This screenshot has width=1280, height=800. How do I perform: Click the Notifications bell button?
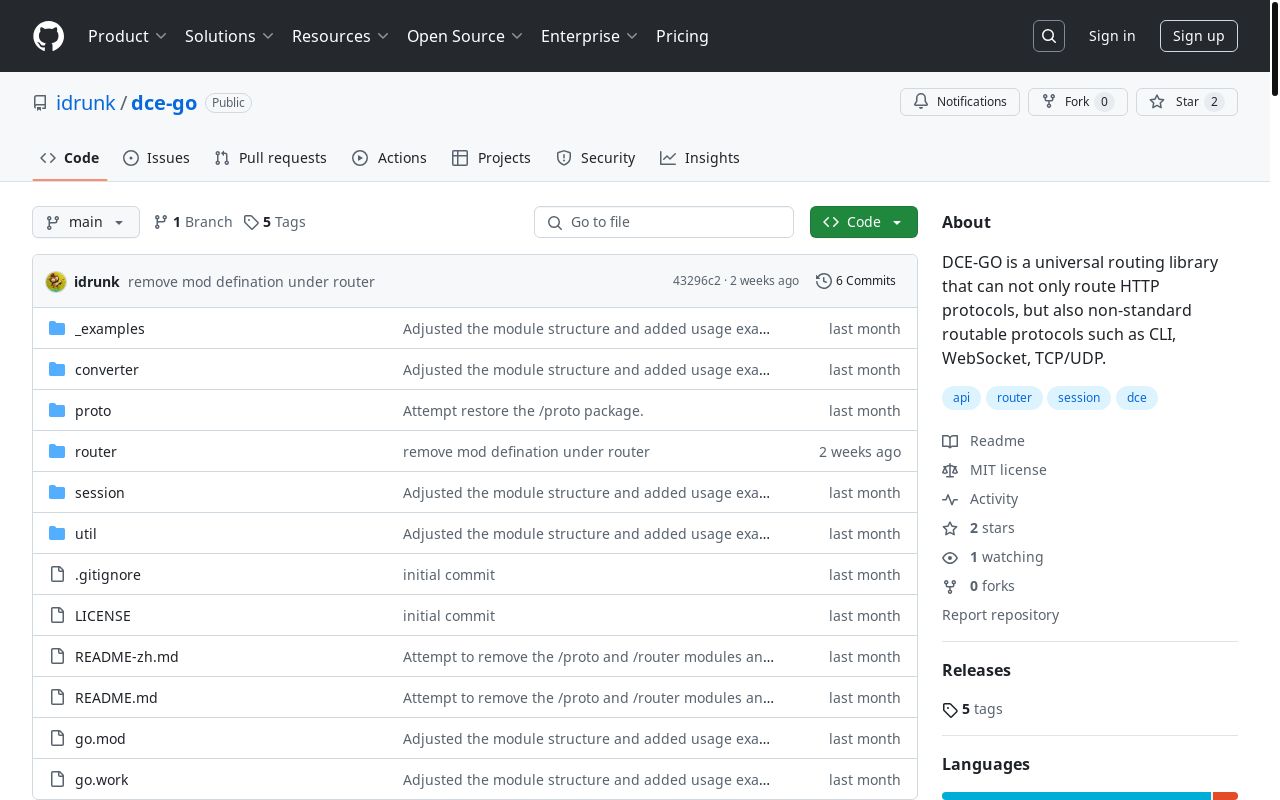[960, 102]
